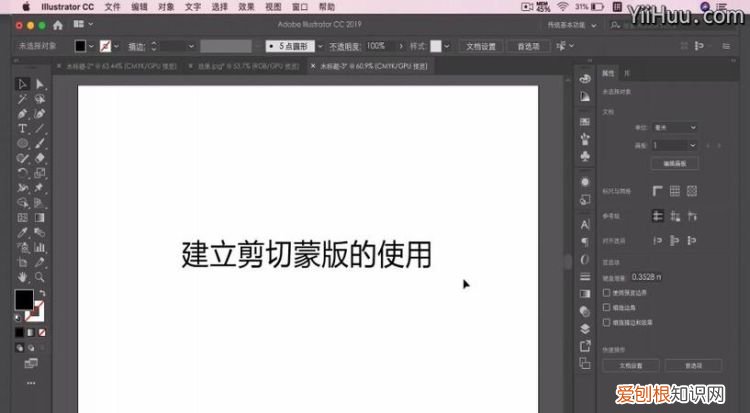Expand the opacity 100% arrow
This screenshot has height=413, width=750.
(401, 46)
